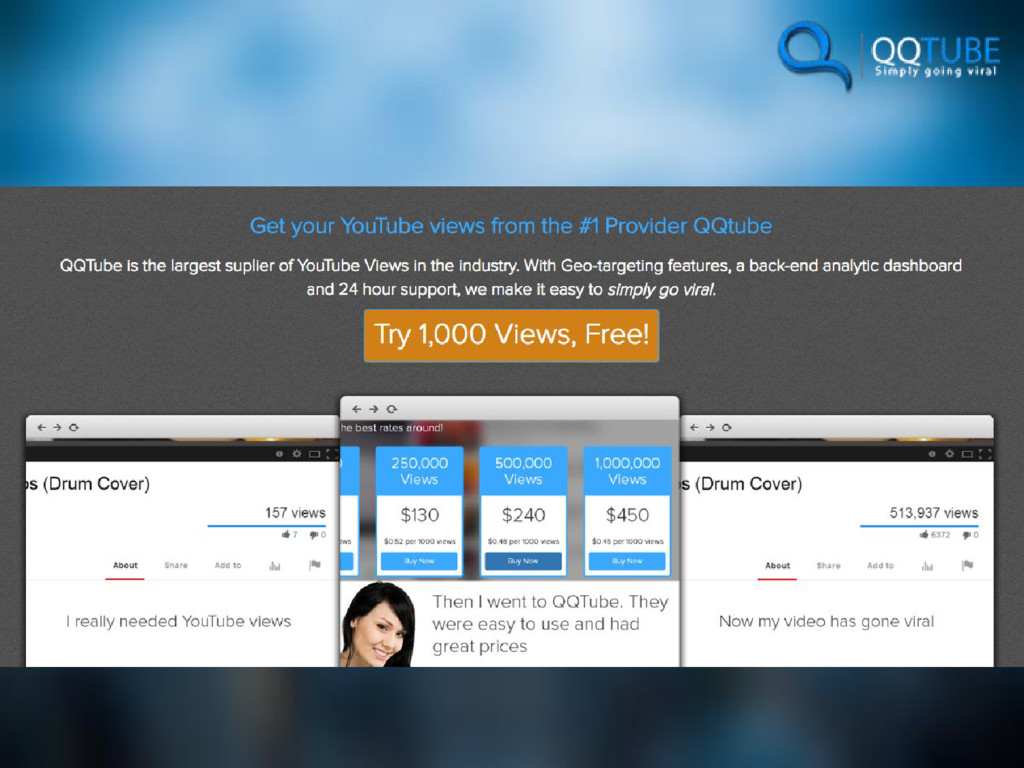The width and height of the screenshot is (1024, 768).
Task: Click the 513,937 views count
Action: (934, 513)
